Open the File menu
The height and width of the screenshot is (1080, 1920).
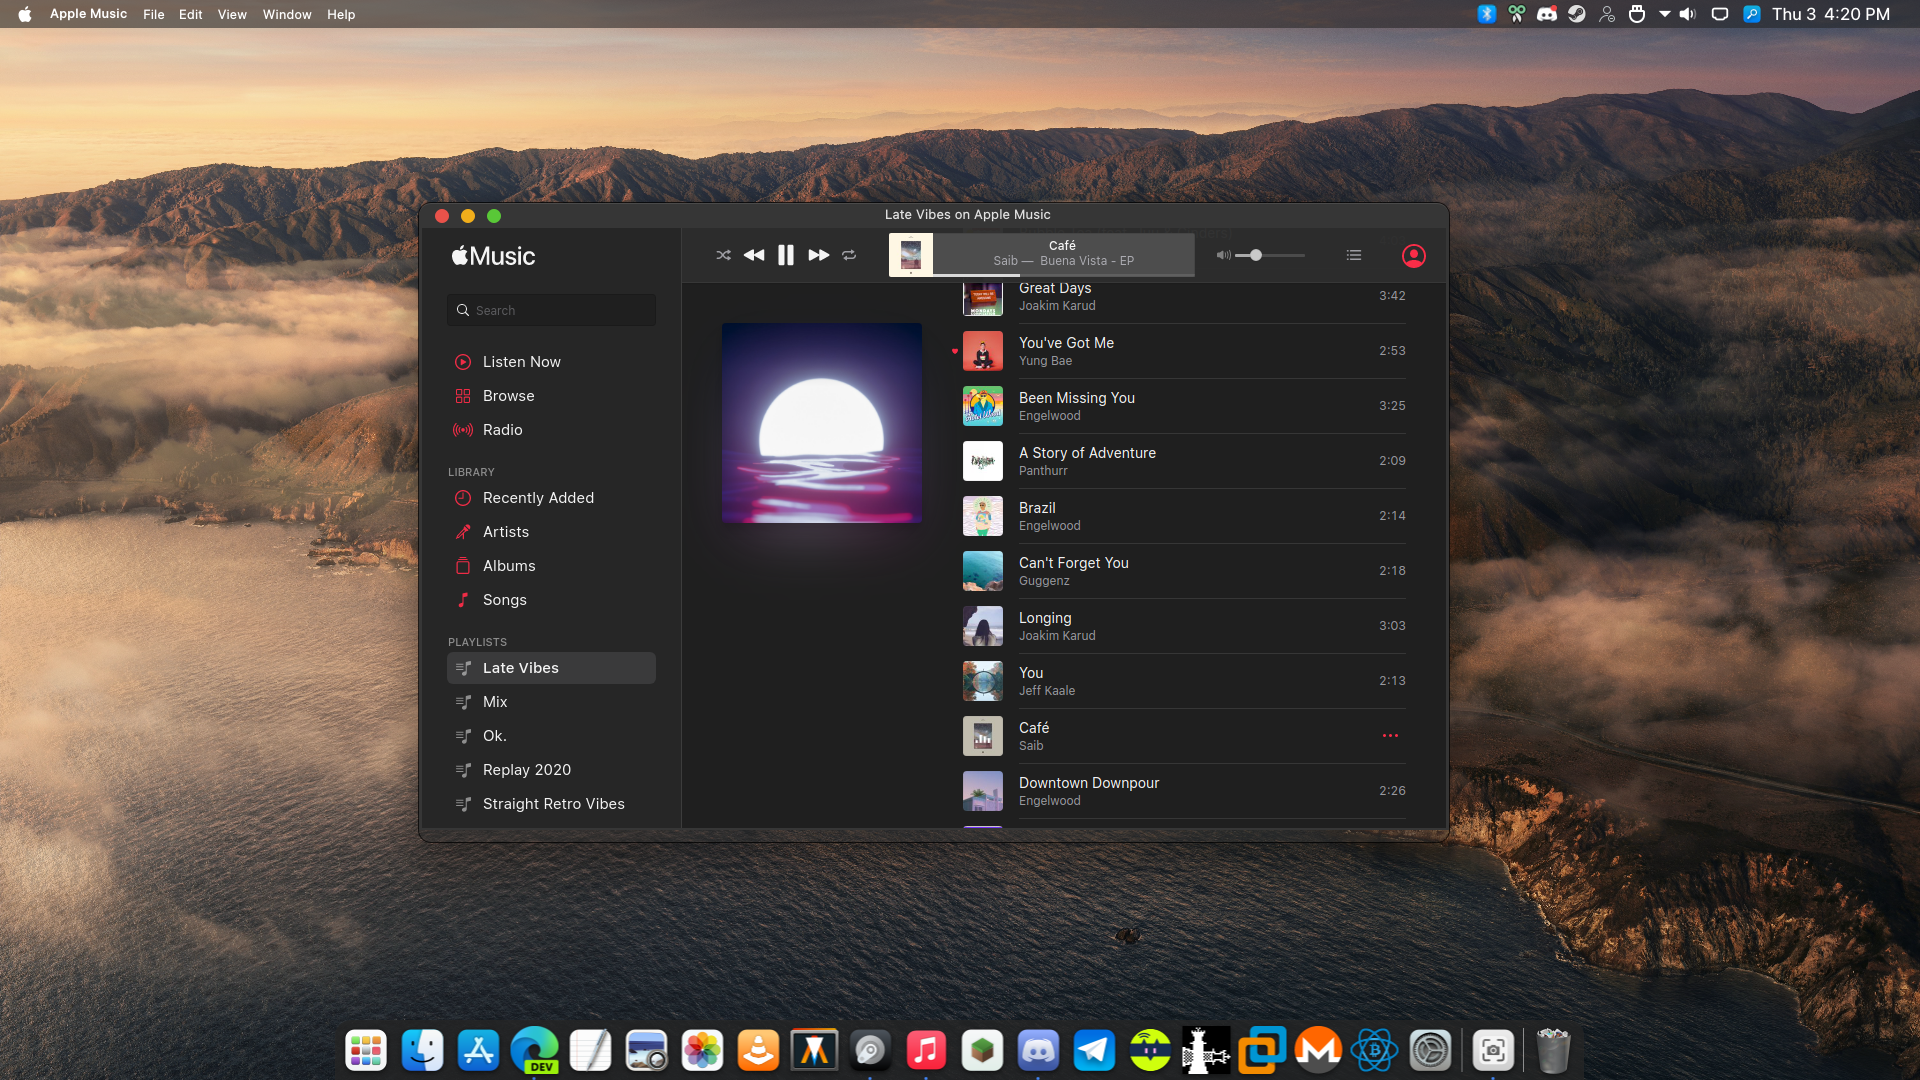pos(153,14)
